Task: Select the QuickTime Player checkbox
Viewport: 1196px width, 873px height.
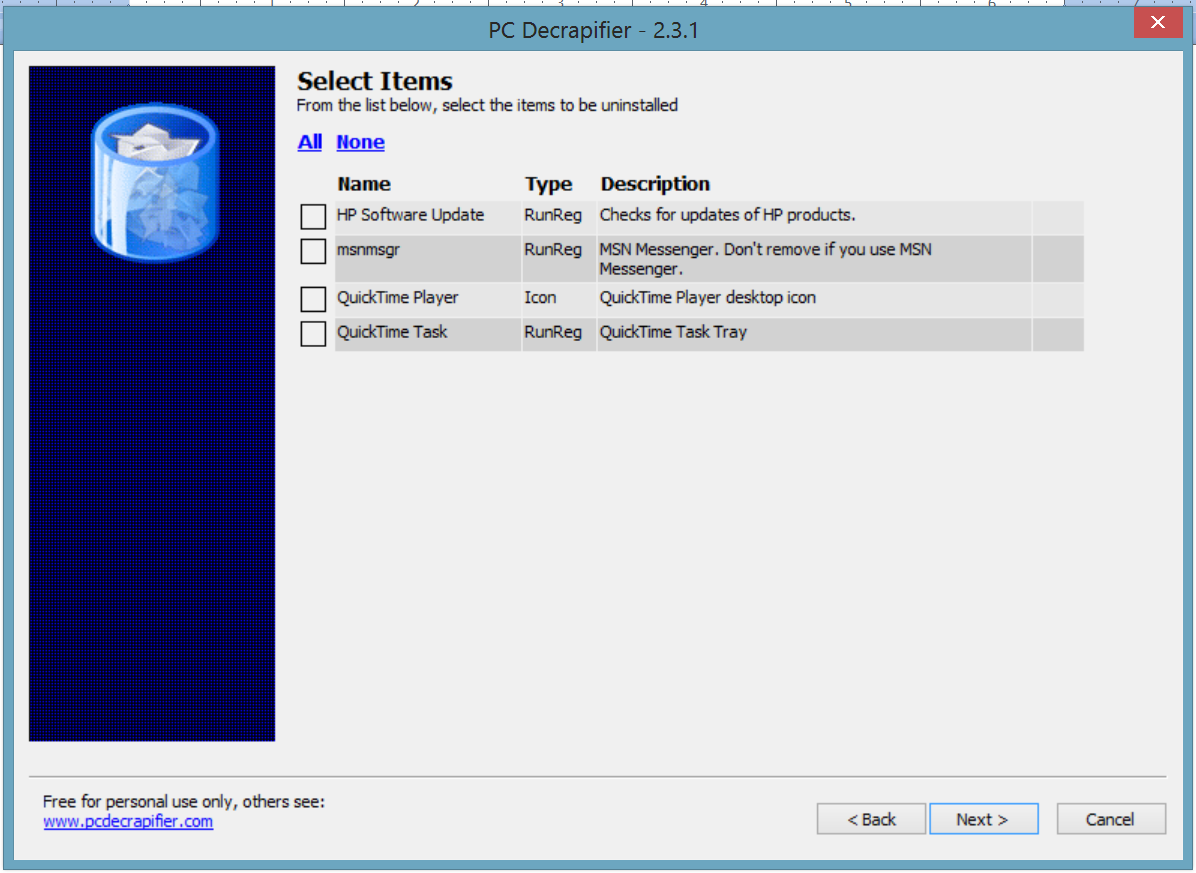Action: click(x=313, y=299)
